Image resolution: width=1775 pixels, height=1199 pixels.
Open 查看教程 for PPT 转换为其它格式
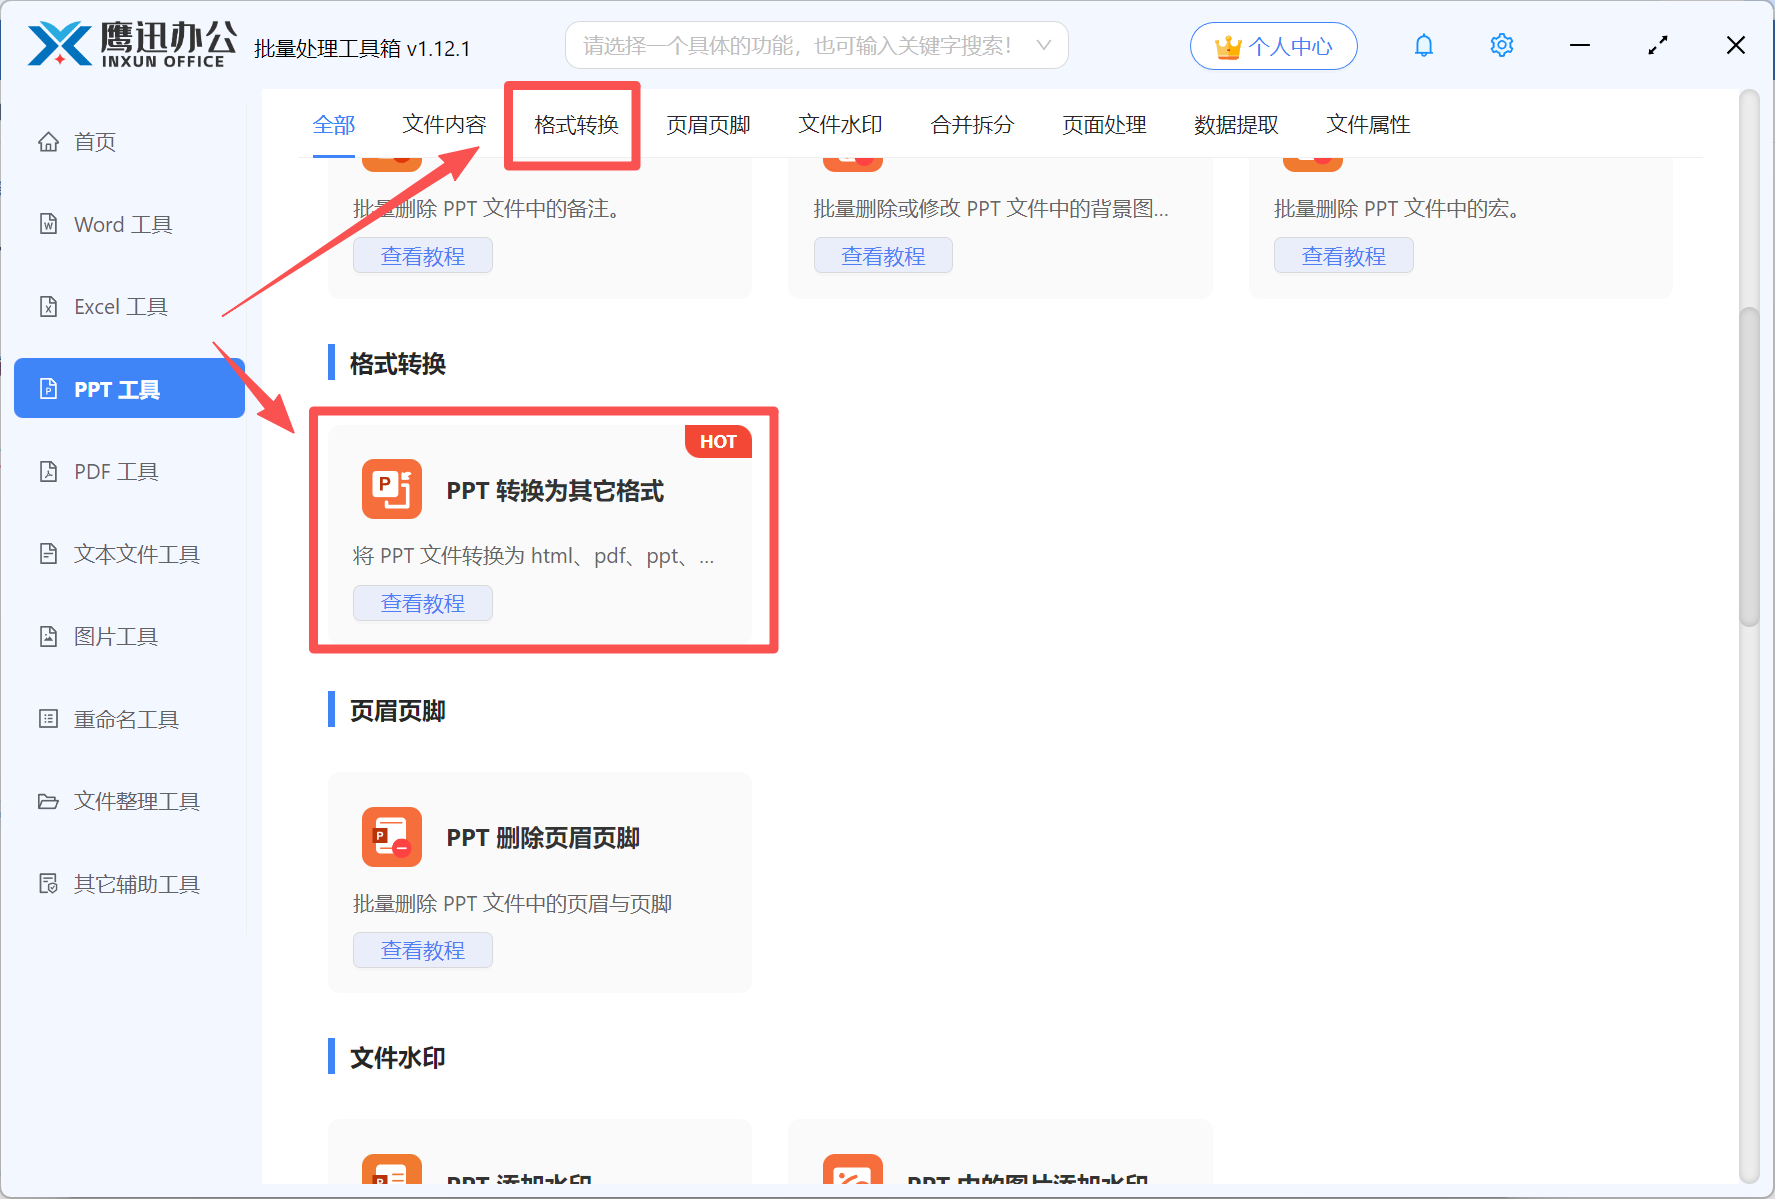click(422, 602)
